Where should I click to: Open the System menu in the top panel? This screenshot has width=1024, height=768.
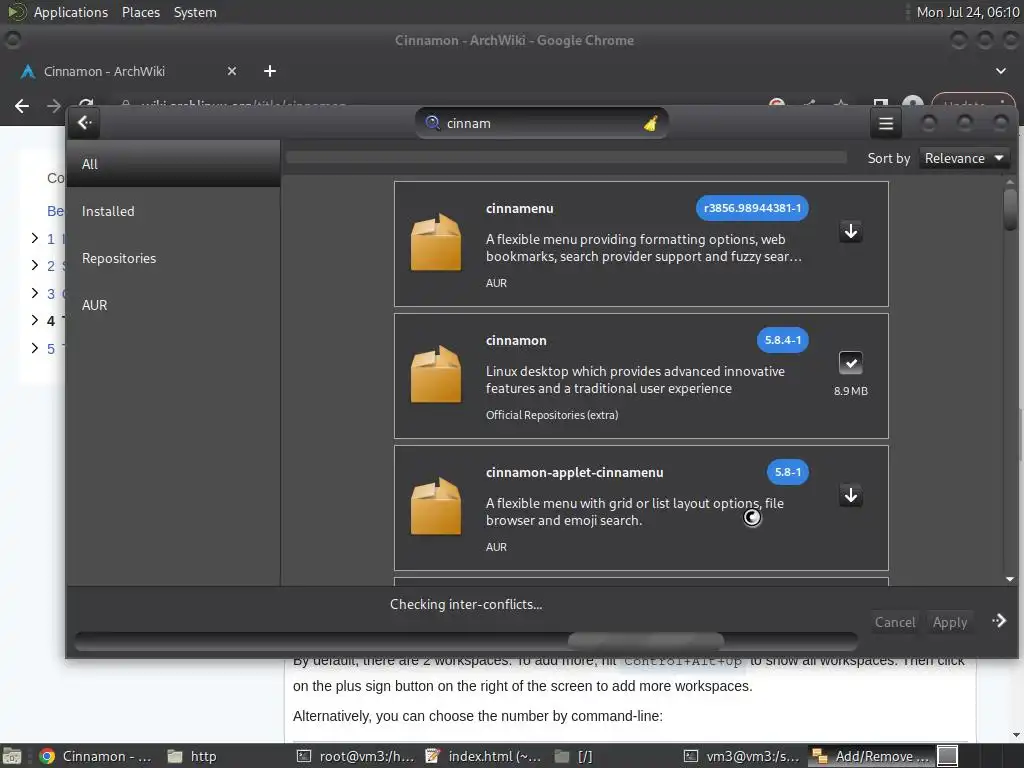[195, 12]
